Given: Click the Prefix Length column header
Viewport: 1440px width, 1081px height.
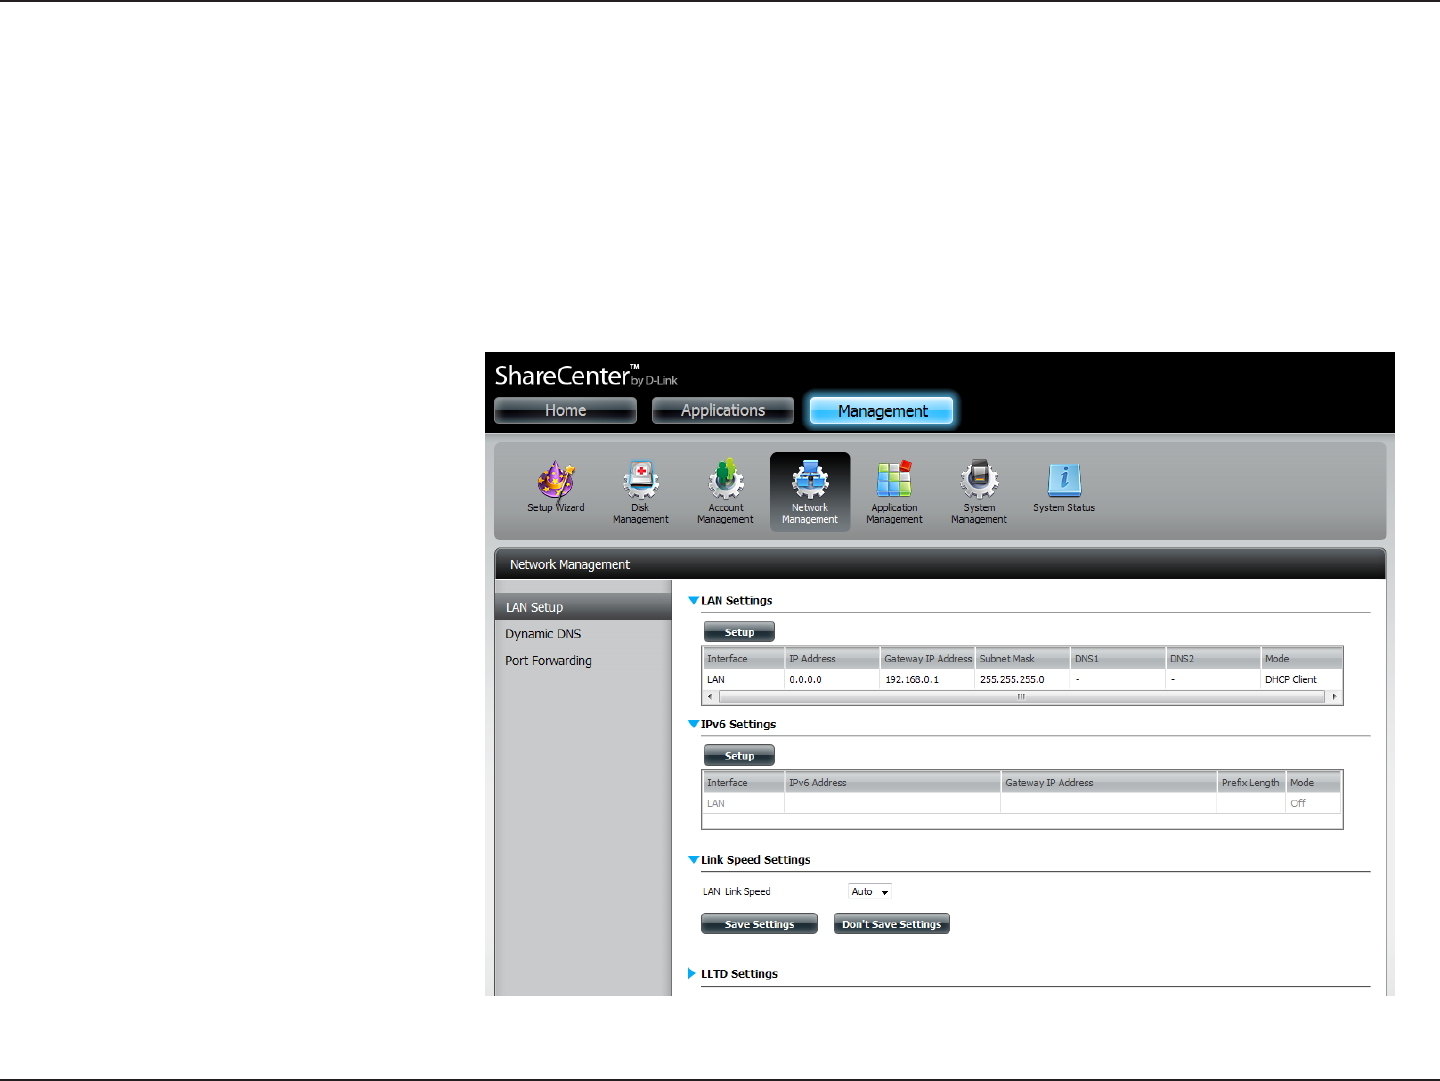Looking at the screenshot, I should pyautogui.click(x=1251, y=783).
